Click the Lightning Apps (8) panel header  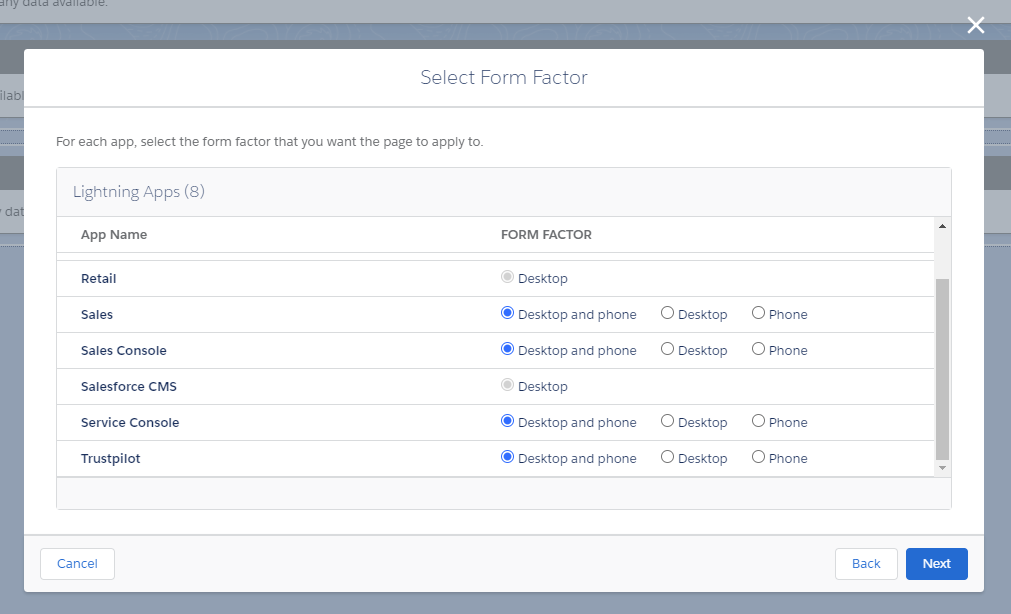click(139, 191)
